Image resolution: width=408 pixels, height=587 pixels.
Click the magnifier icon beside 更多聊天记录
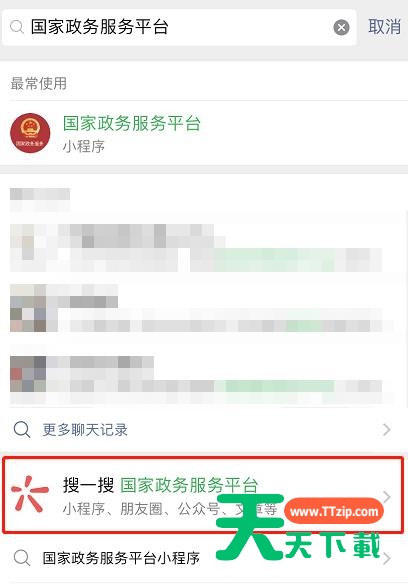[22, 429]
